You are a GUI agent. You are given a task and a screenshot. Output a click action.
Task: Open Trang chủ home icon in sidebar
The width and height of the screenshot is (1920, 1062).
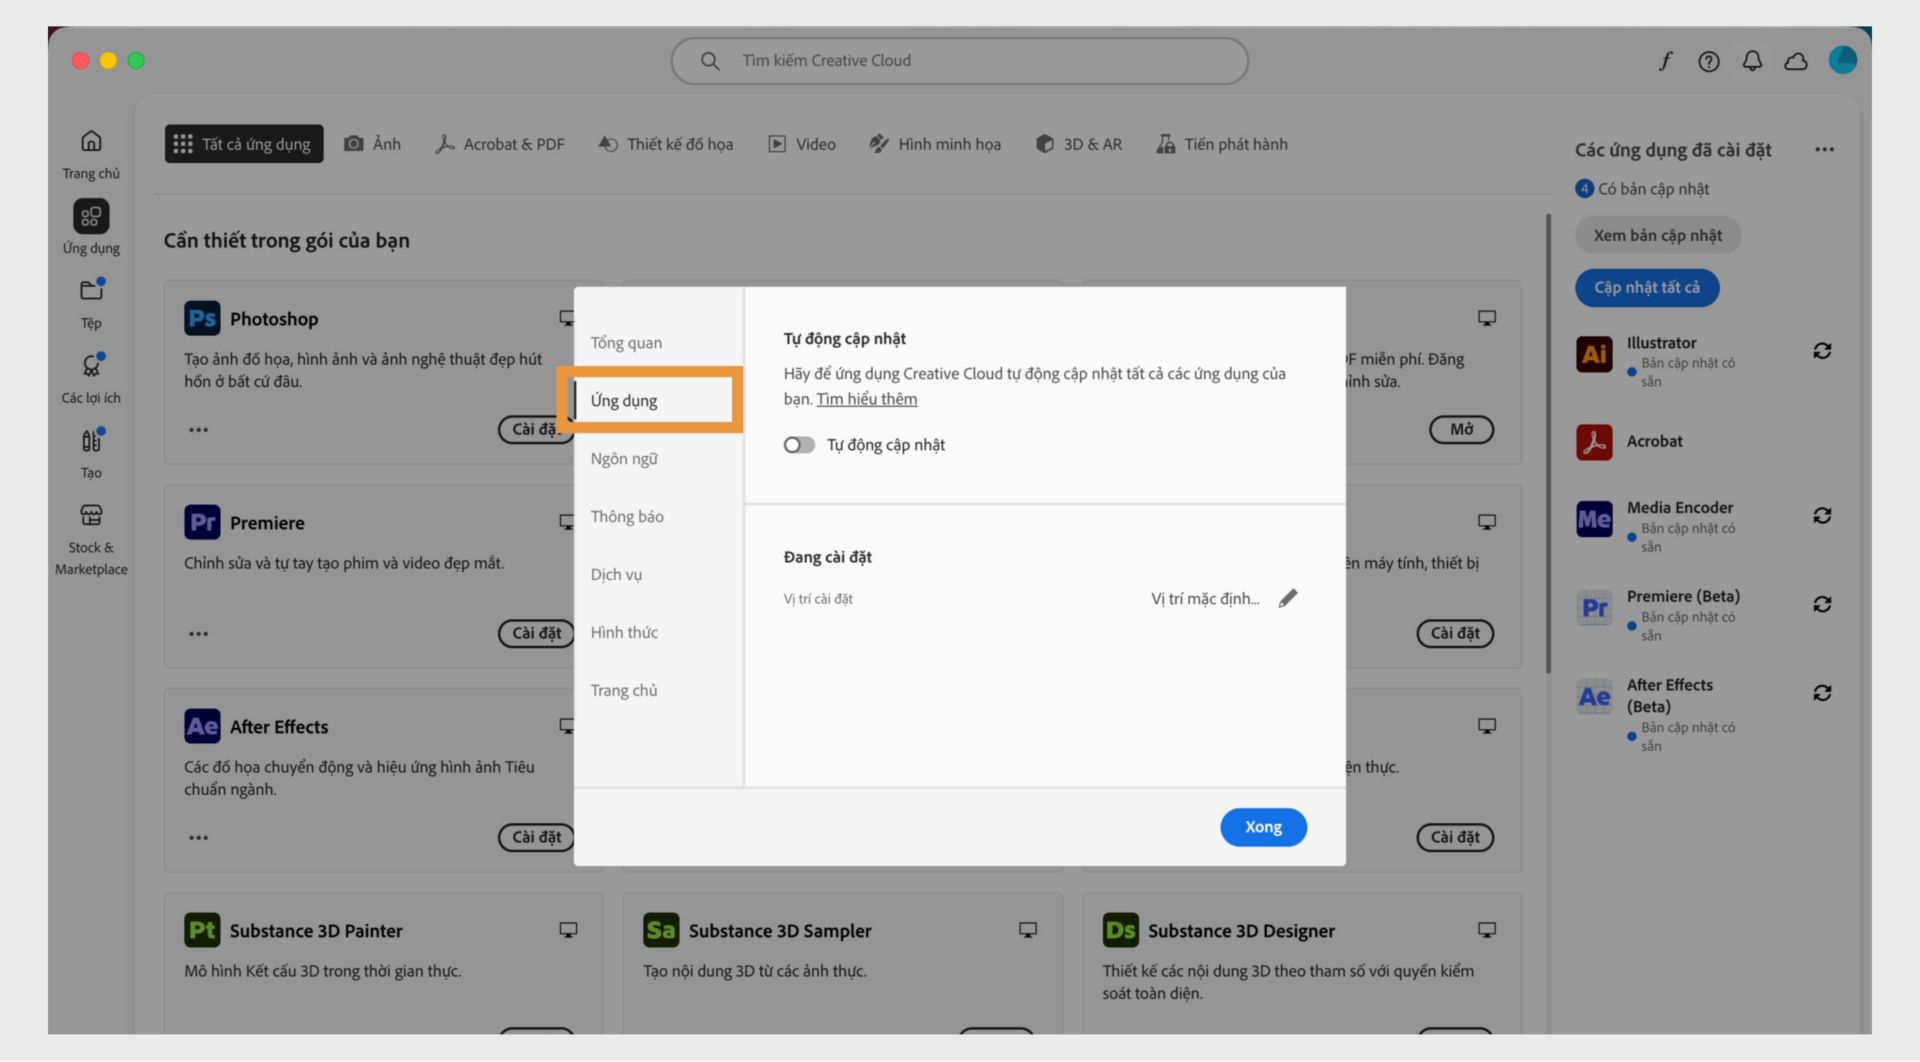(91, 141)
